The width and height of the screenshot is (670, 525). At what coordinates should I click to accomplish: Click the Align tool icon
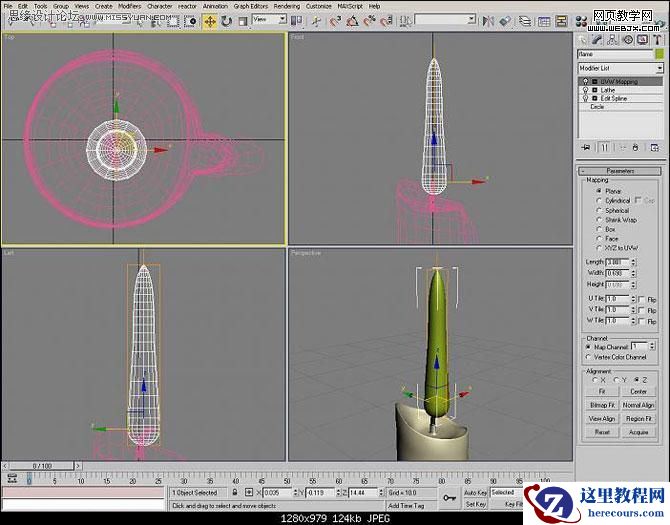pos(505,21)
